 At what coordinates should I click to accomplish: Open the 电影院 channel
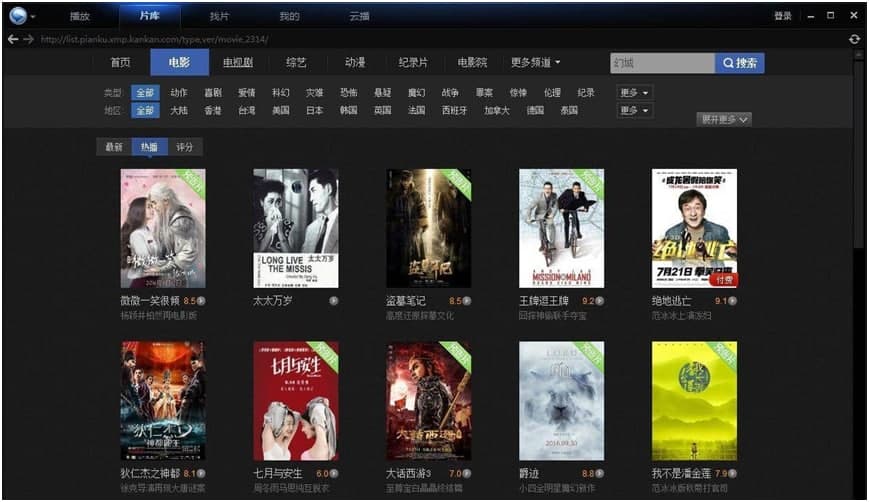click(x=472, y=63)
